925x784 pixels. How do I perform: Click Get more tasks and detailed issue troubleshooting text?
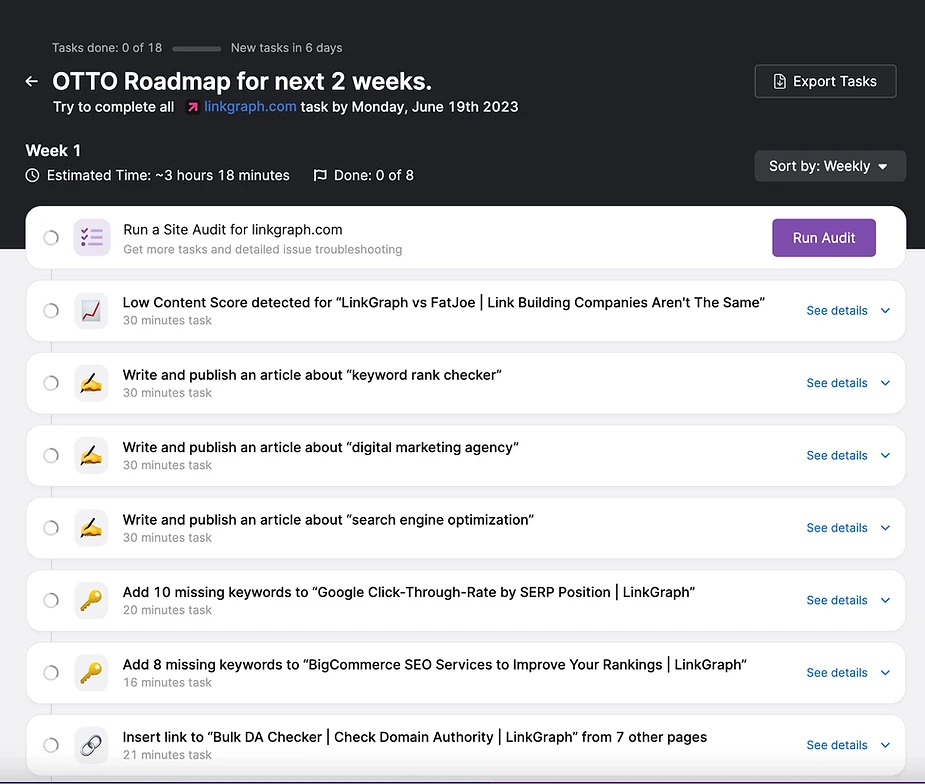pos(263,250)
